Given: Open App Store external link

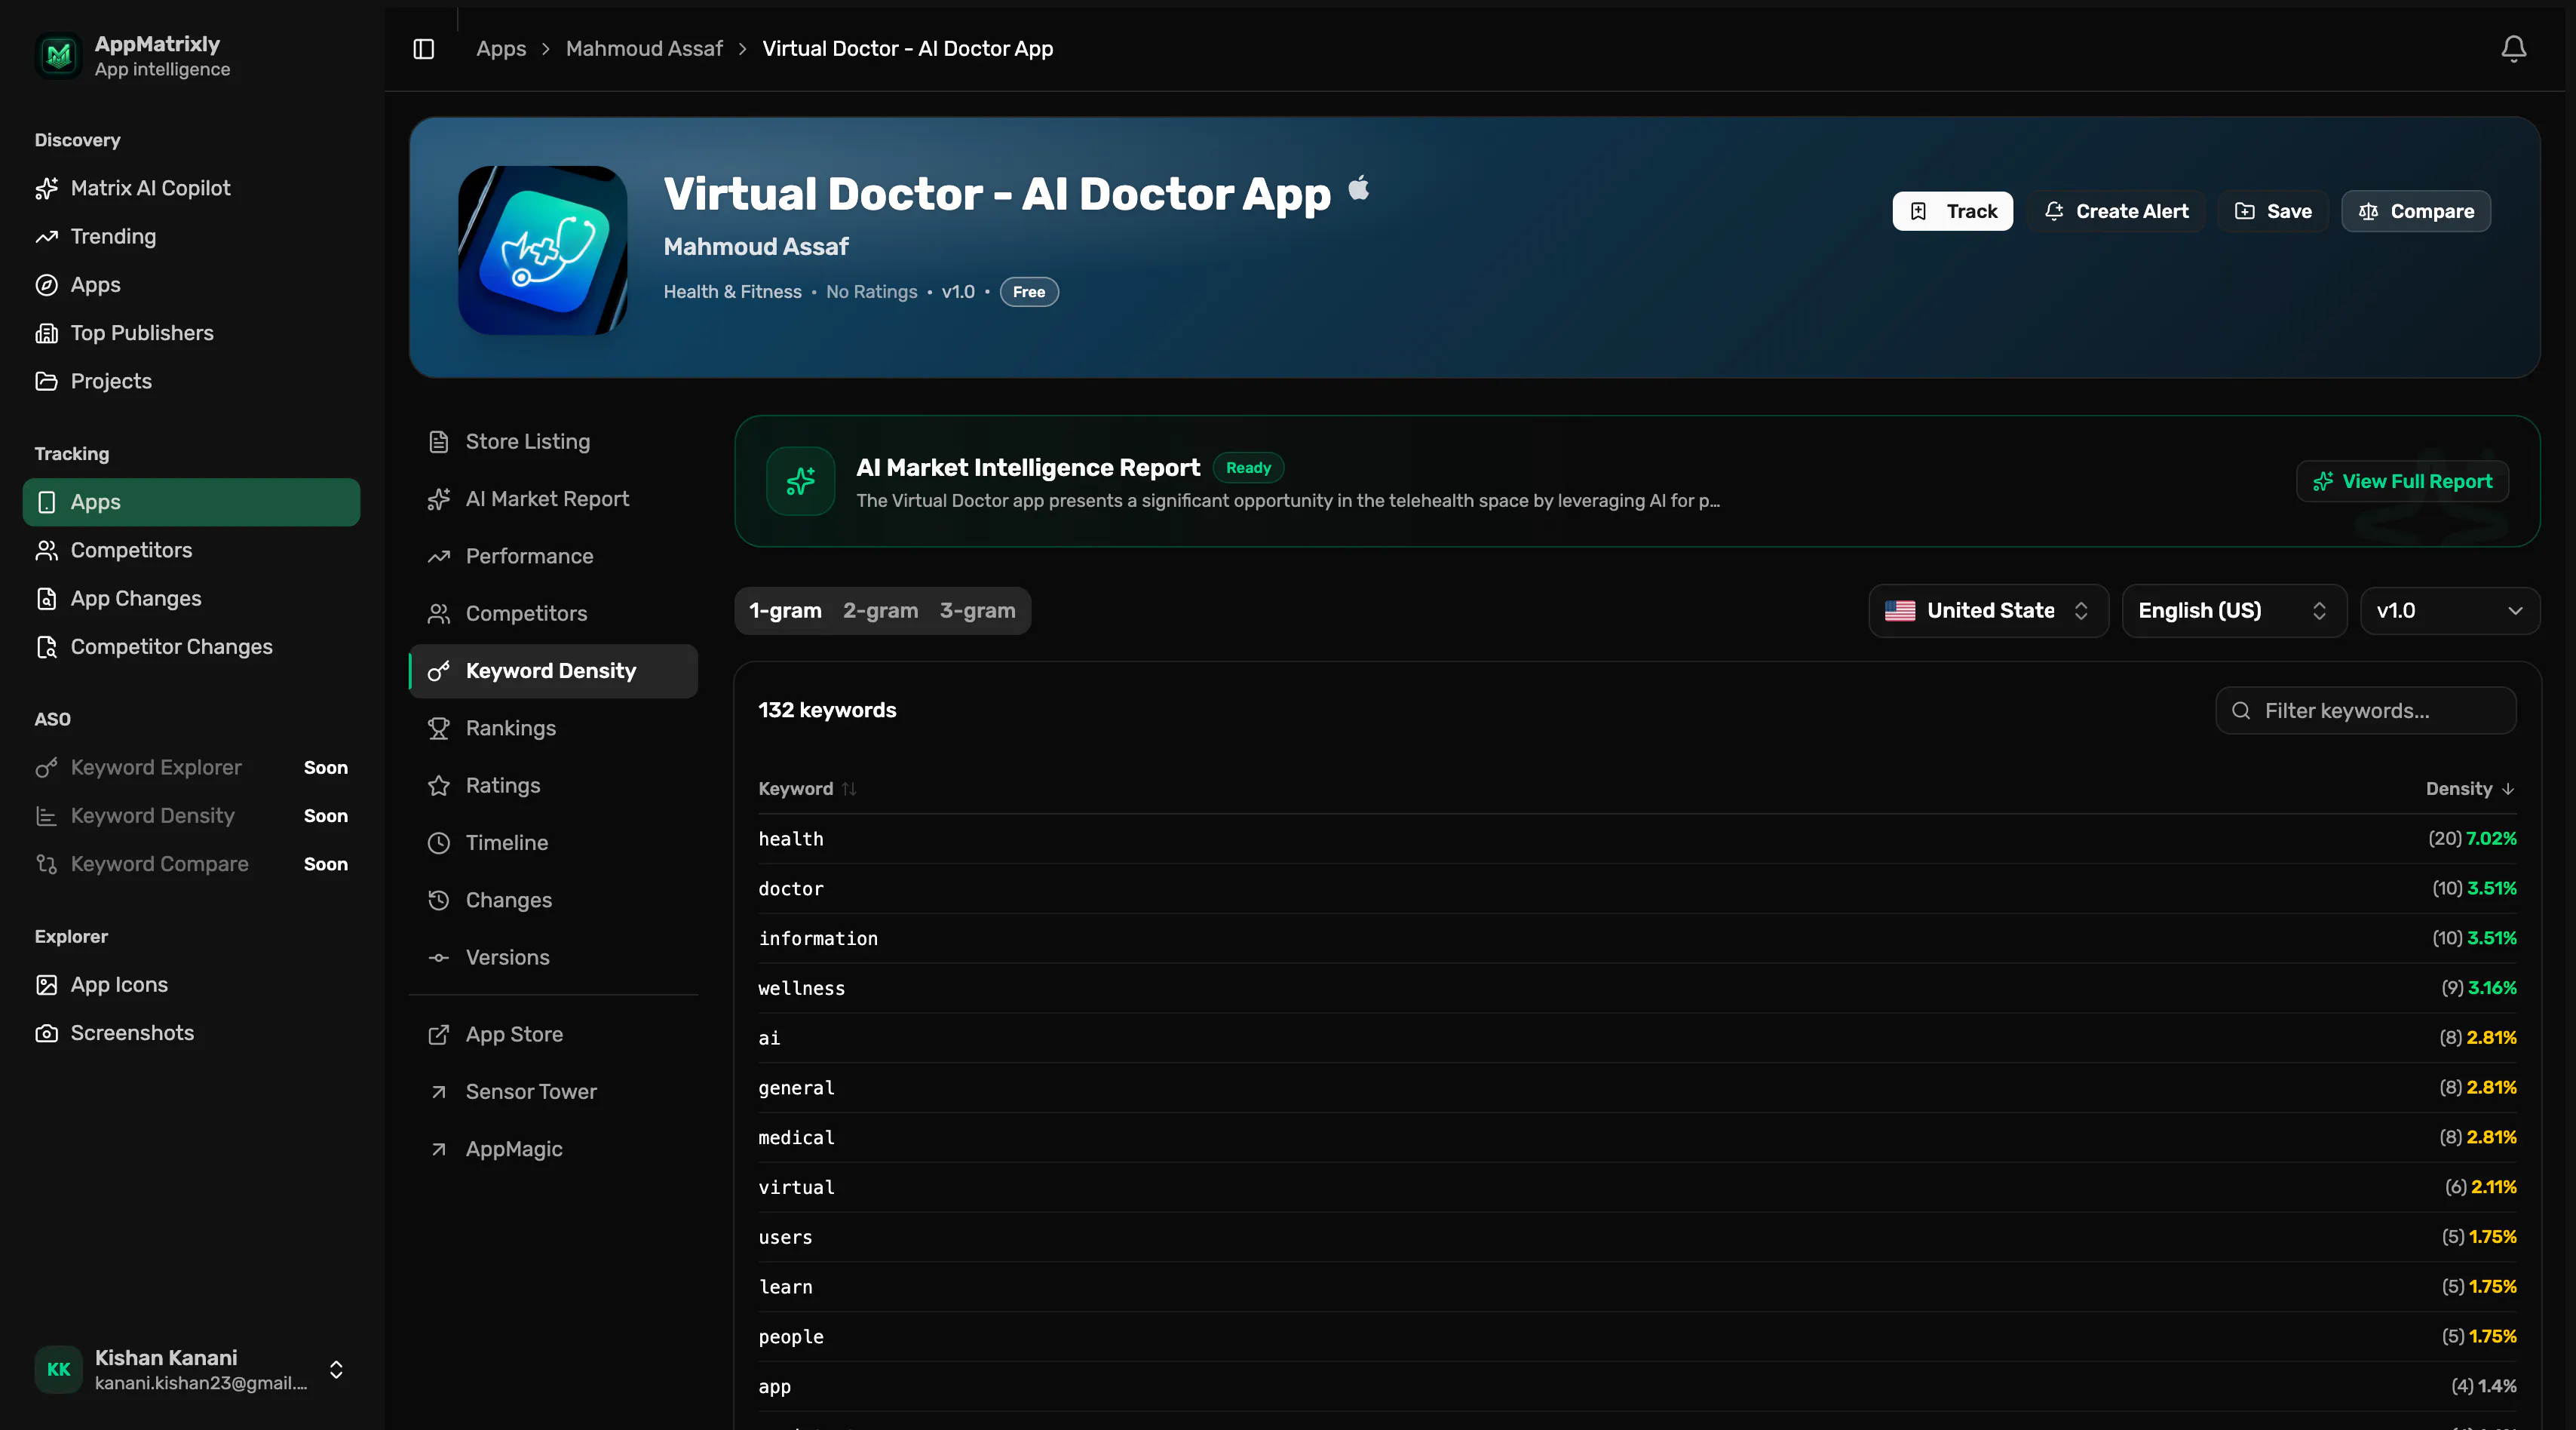Looking at the screenshot, I should click(x=553, y=1035).
